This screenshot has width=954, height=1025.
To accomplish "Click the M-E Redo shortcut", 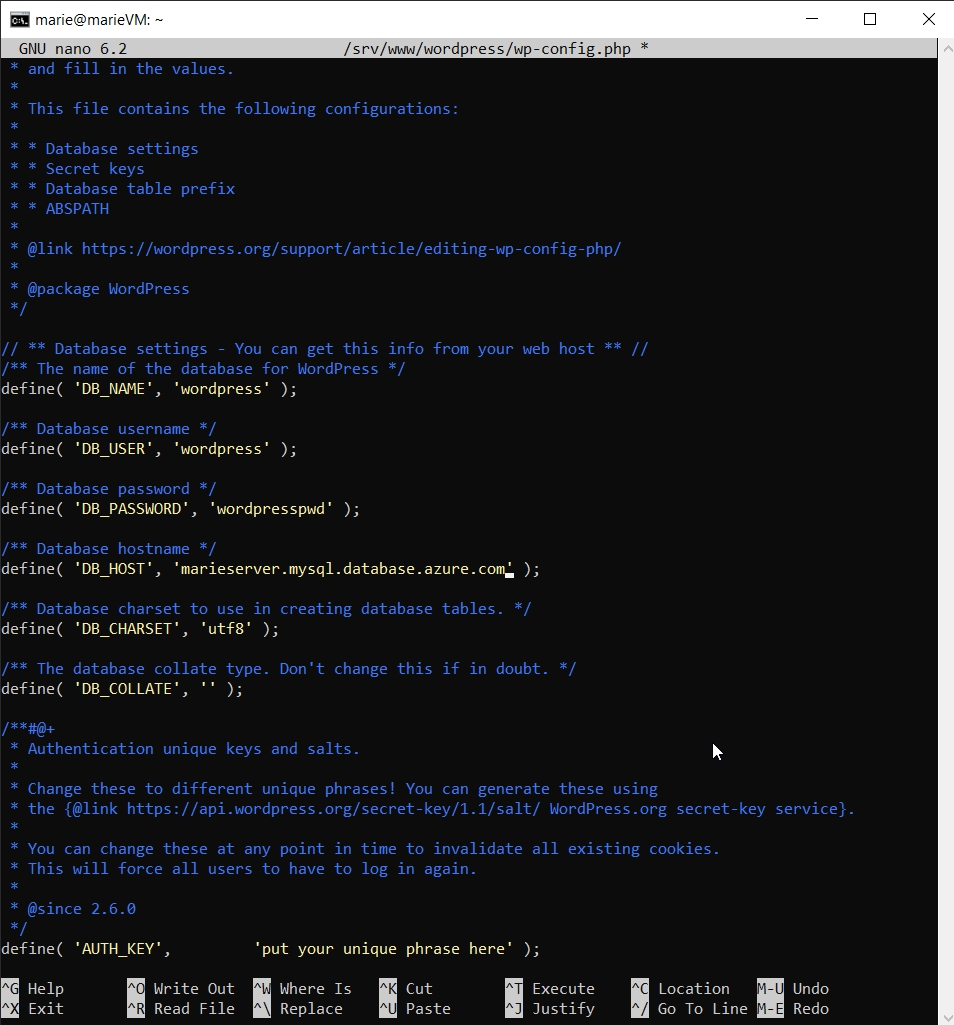I will click(793, 1009).
